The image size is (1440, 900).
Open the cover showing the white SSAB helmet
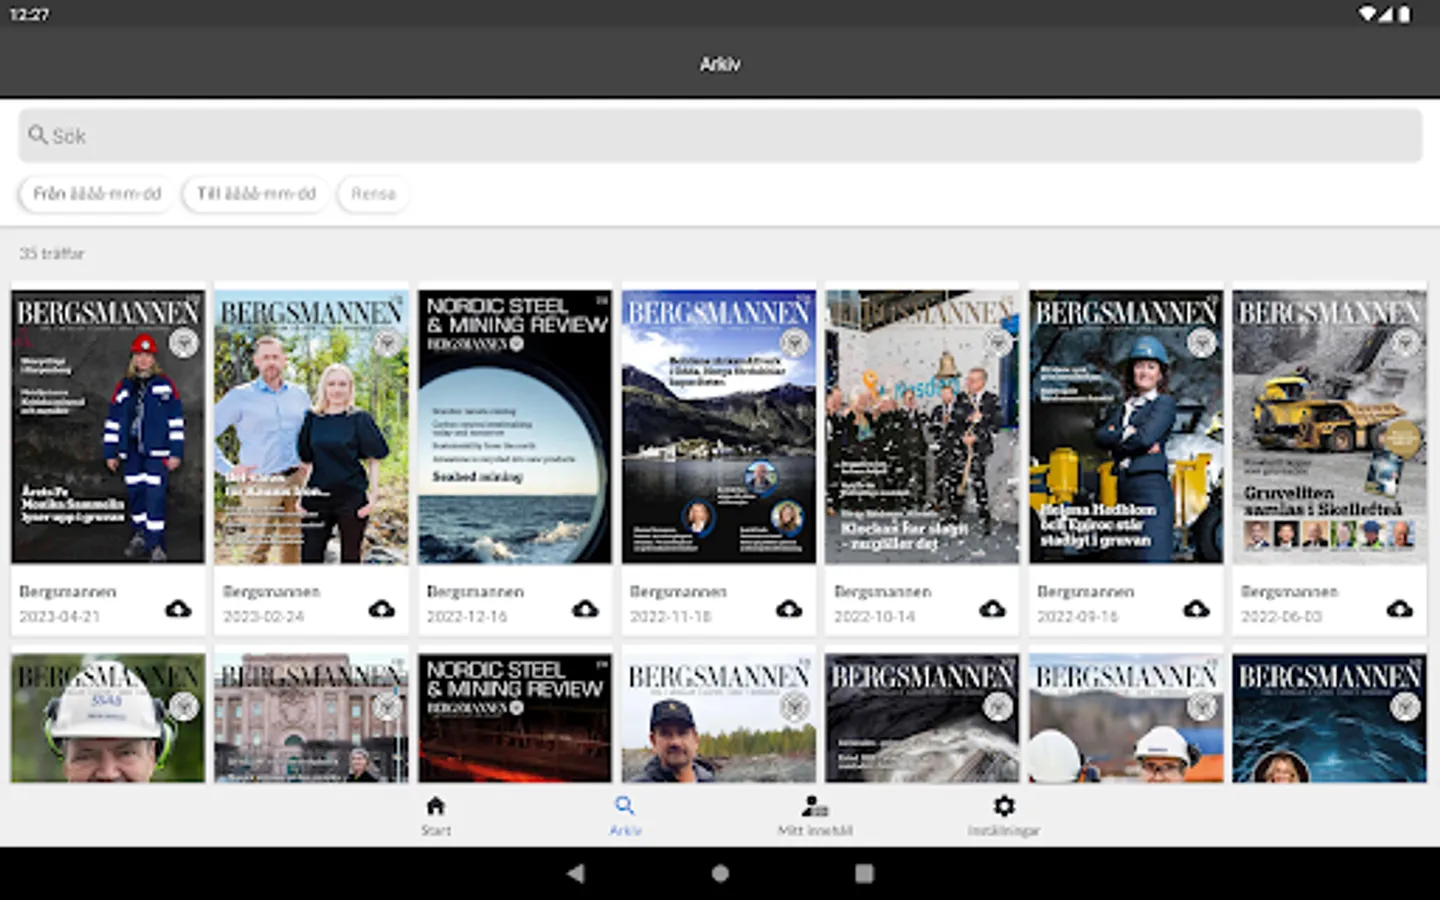tap(108, 718)
